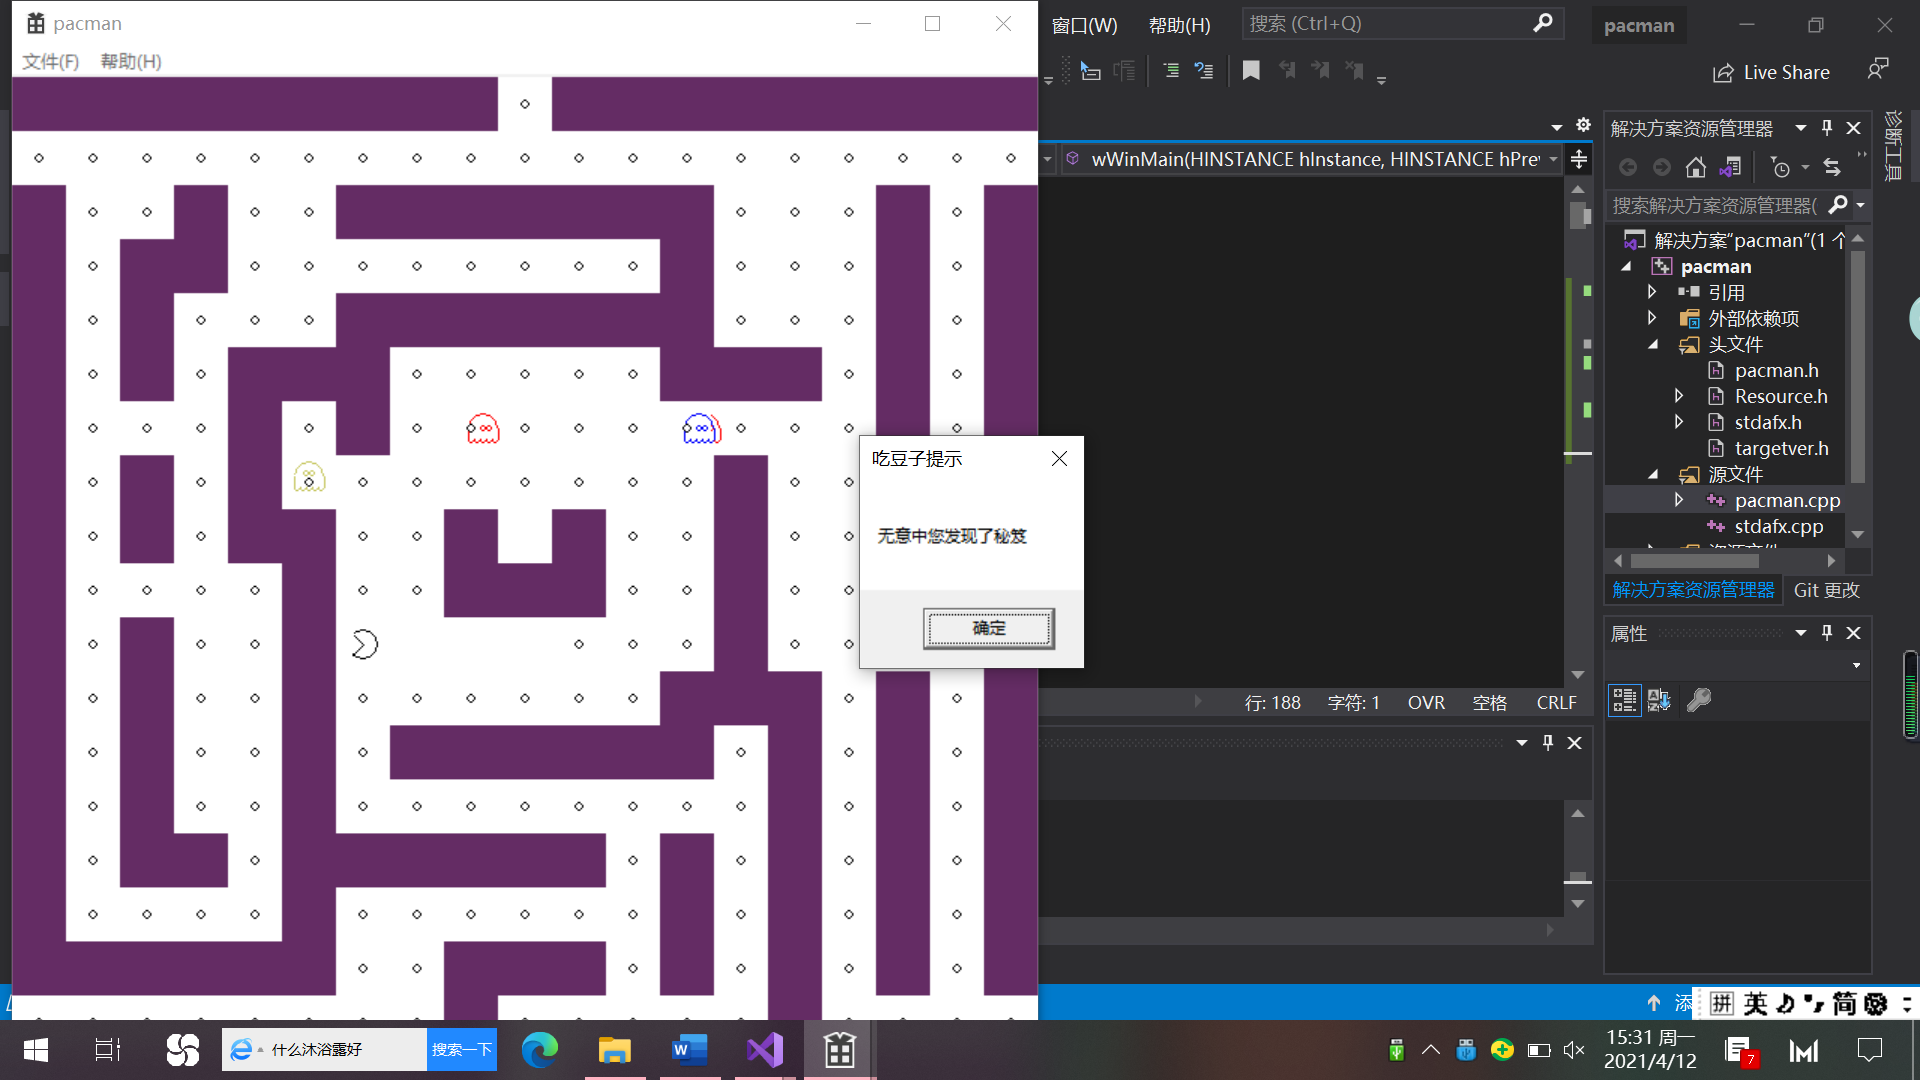This screenshot has width=1920, height=1080.
Task: Click switch views icon in Solution Explorer
Action: [1731, 167]
